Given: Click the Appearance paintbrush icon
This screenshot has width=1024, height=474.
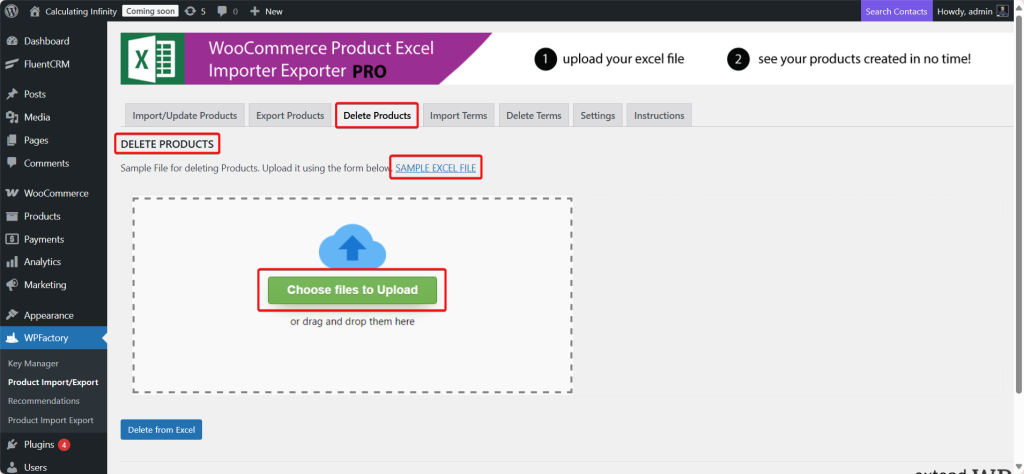Looking at the screenshot, I should (x=12, y=315).
